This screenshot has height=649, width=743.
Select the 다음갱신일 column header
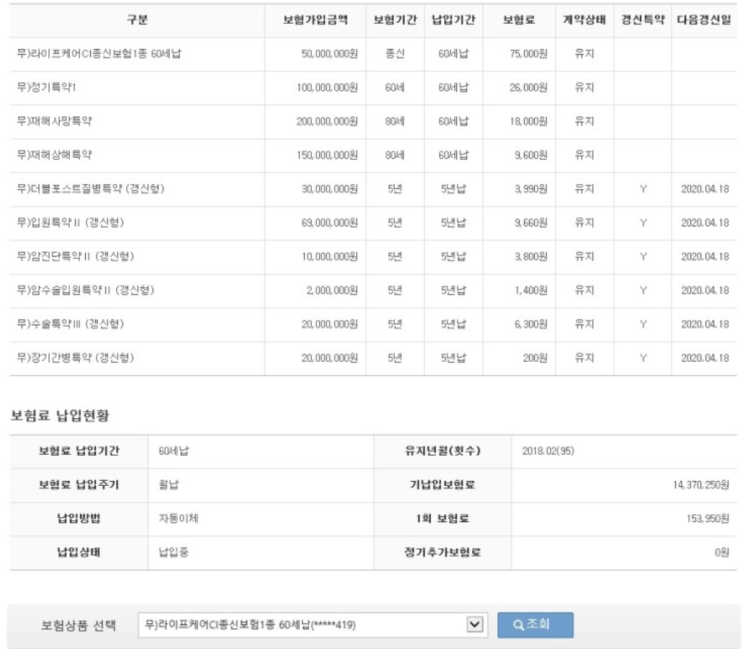coord(704,20)
